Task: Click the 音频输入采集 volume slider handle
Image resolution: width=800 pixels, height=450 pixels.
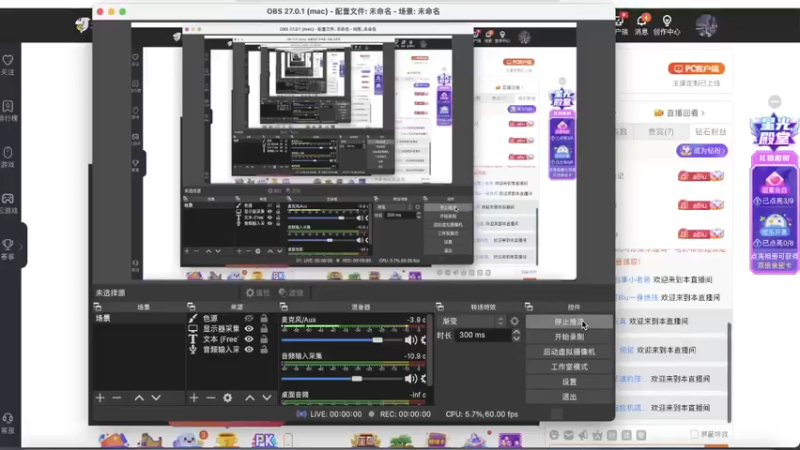Action: pos(357,379)
